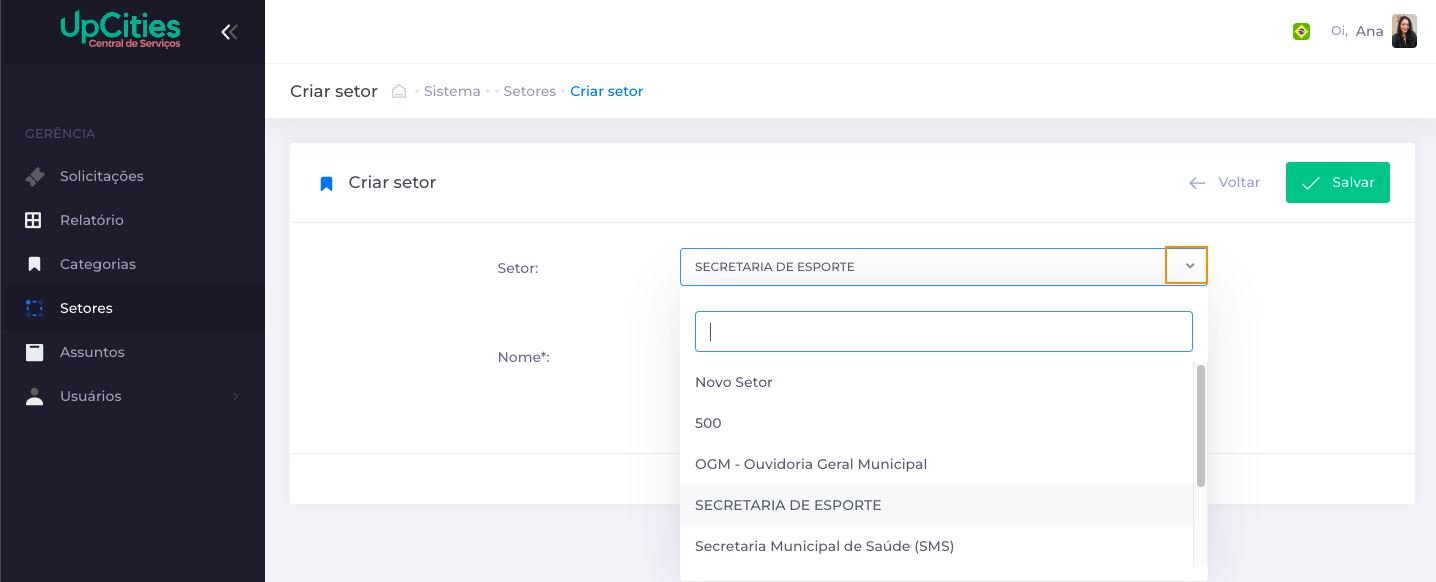Click Oi, Ana greeting
This screenshot has width=1436, height=582.
click(x=1357, y=31)
